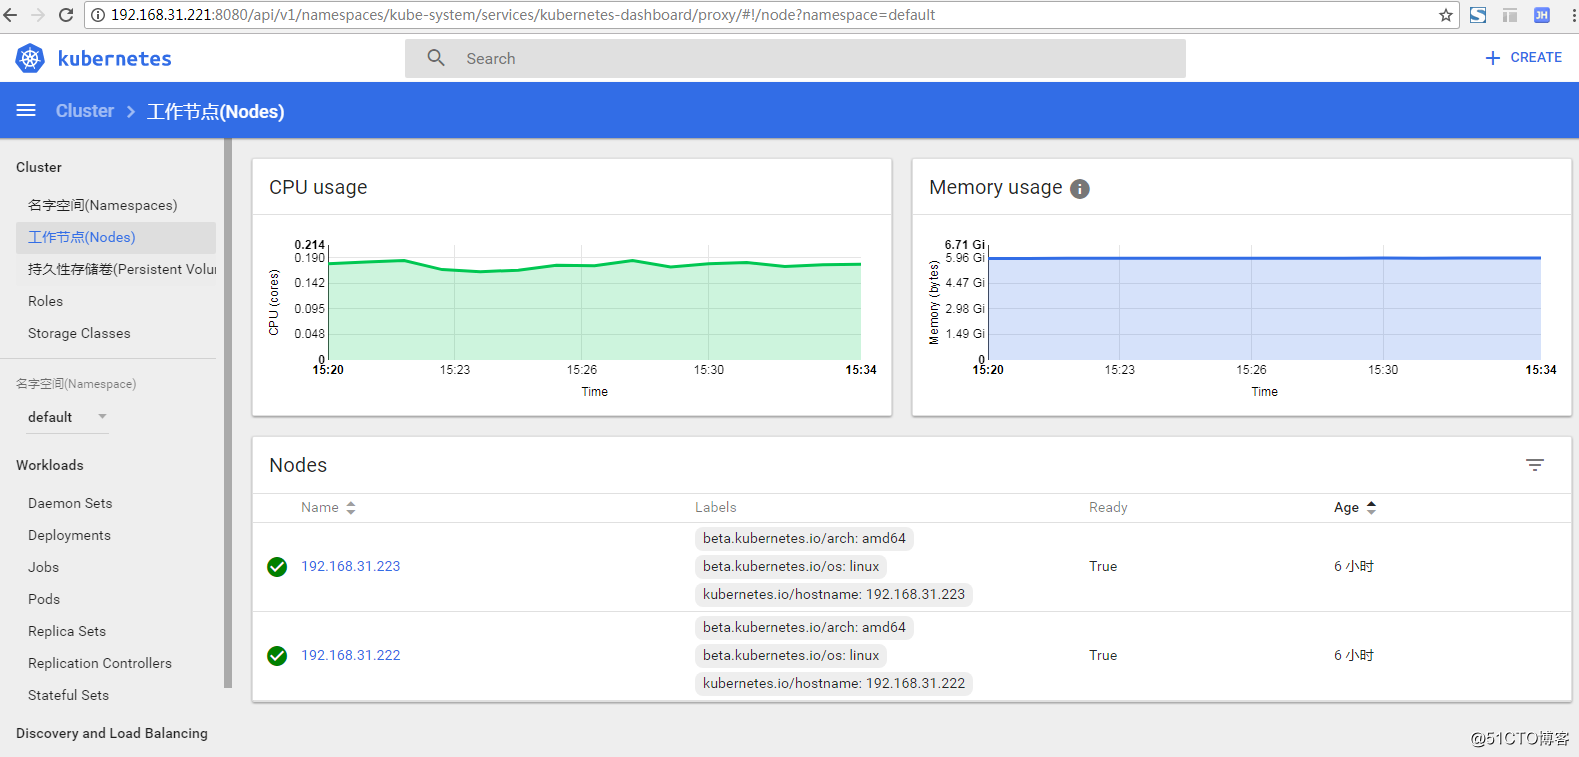Click the Ready value True for 192.168.31.222
1579x757 pixels.
[1103, 655]
